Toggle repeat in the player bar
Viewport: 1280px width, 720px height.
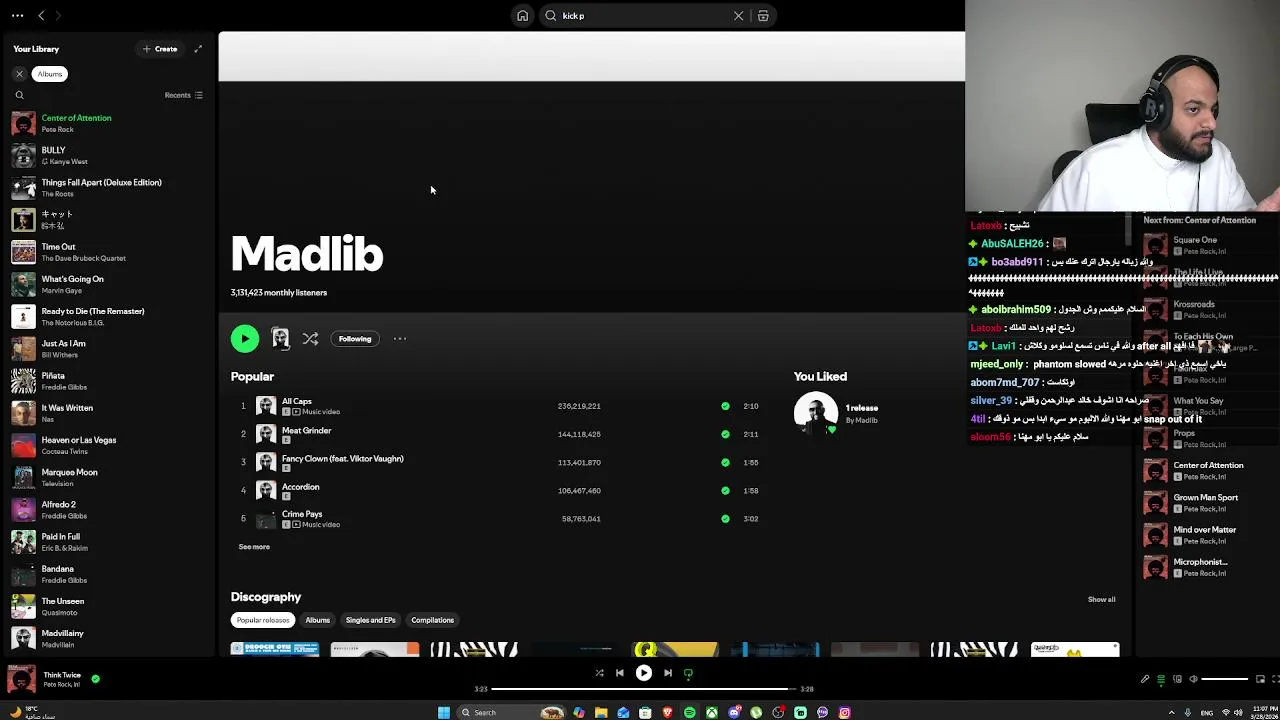coord(688,673)
